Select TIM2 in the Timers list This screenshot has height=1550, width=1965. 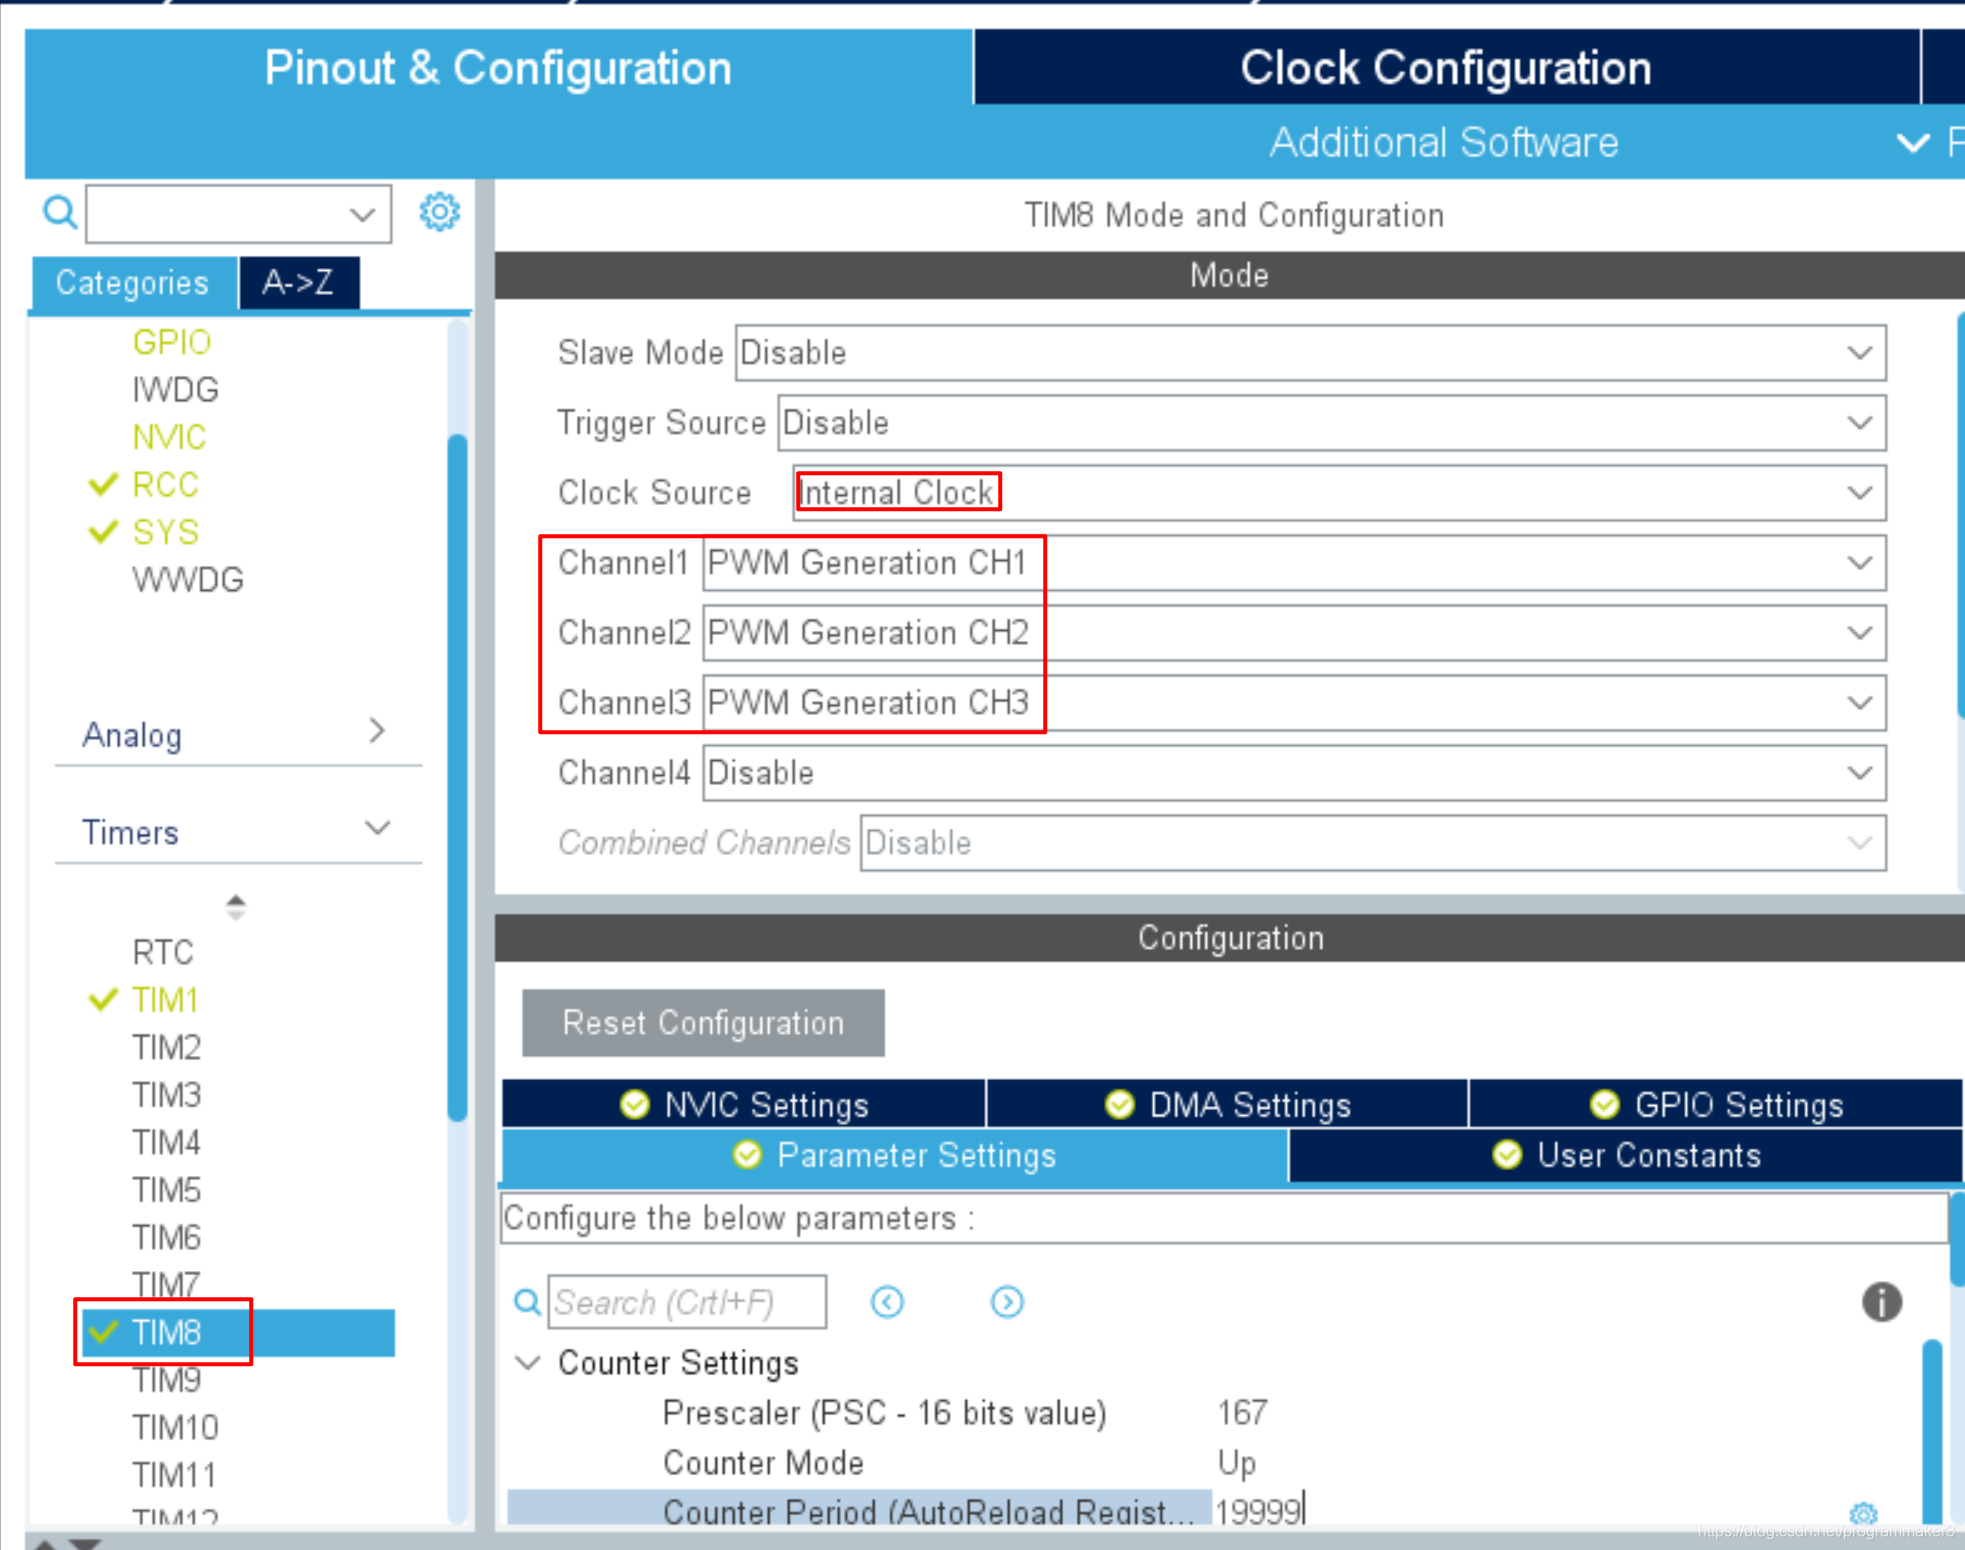click(x=167, y=1047)
